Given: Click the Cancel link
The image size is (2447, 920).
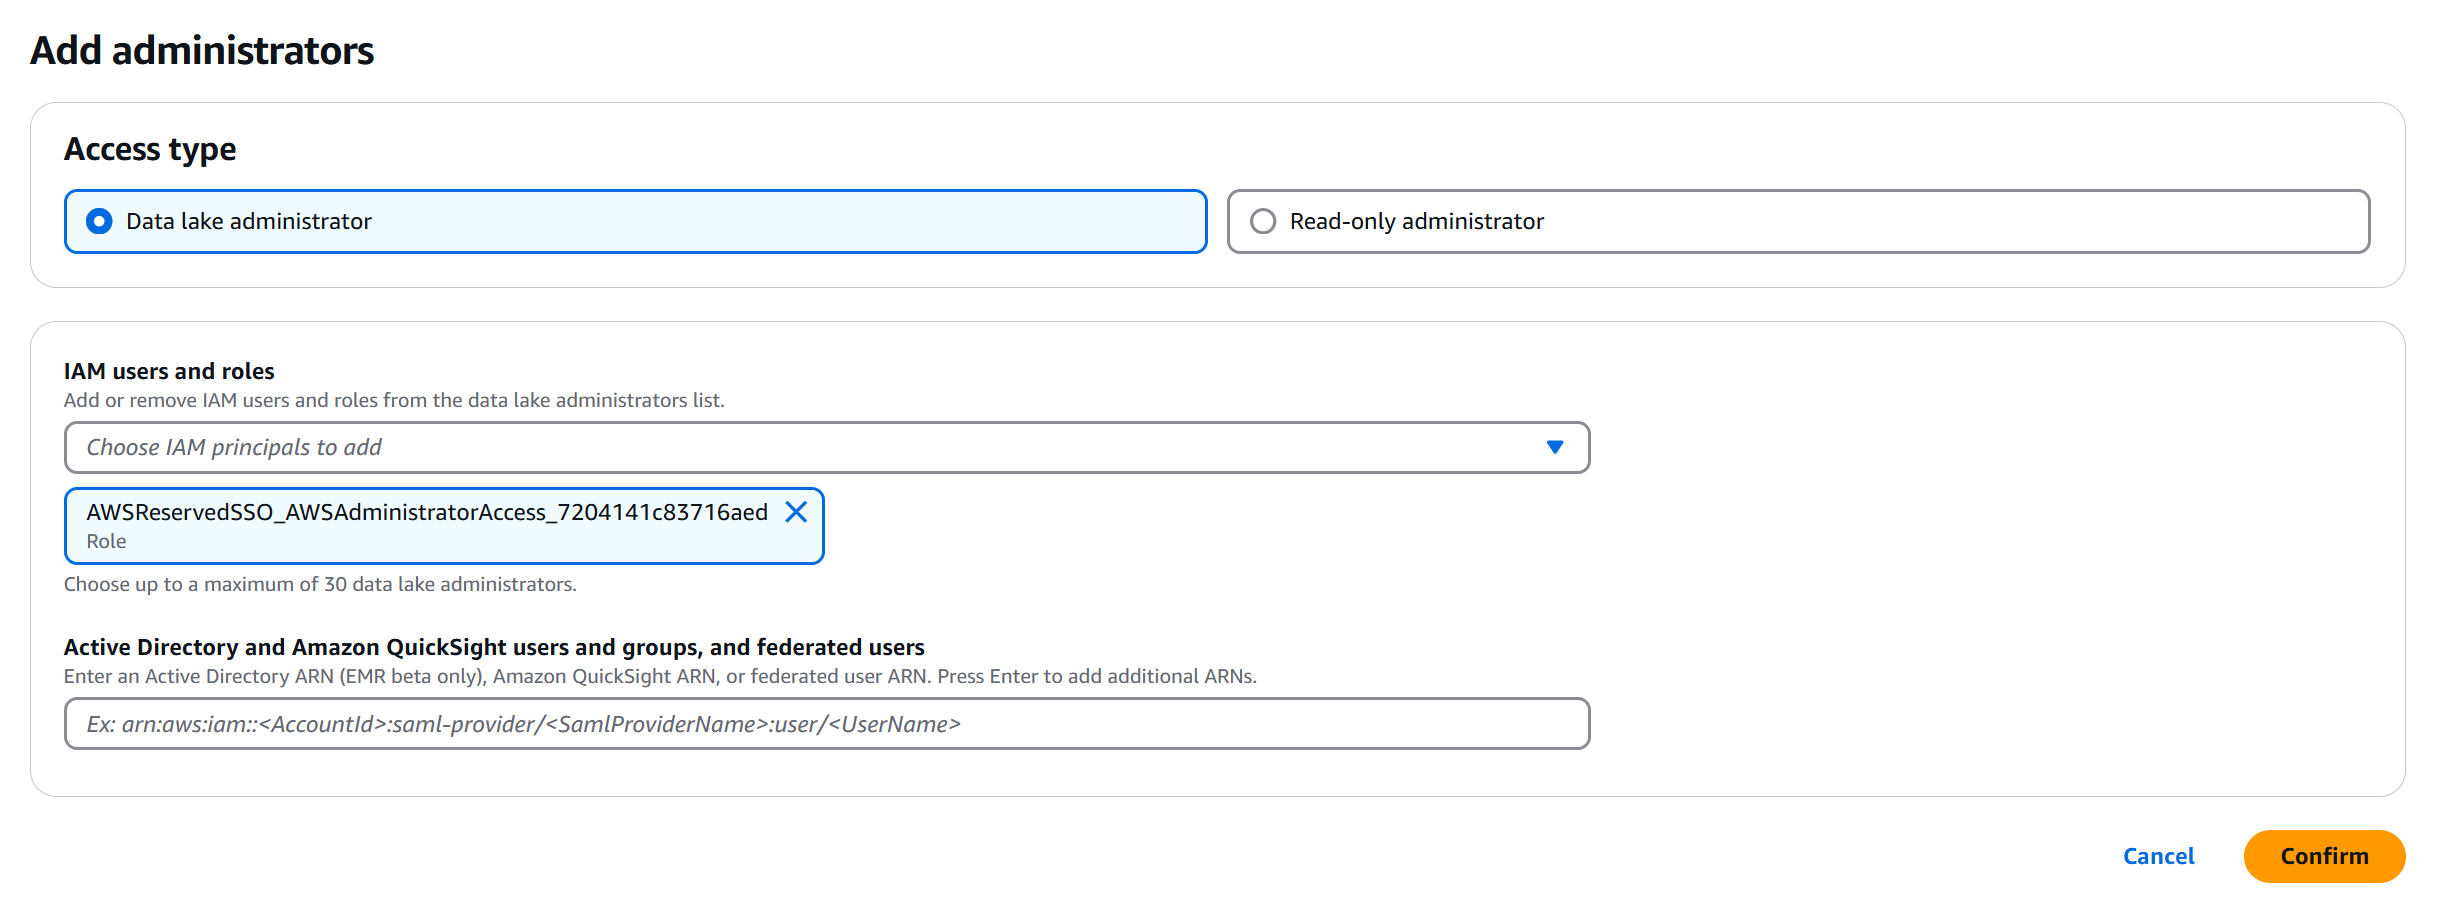Looking at the screenshot, I should 2158,856.
